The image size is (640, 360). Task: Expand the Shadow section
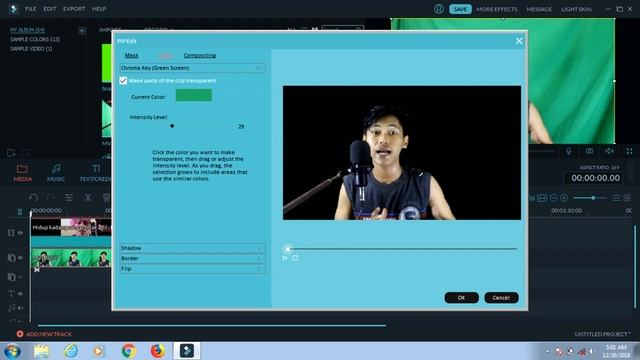(192, 248)
